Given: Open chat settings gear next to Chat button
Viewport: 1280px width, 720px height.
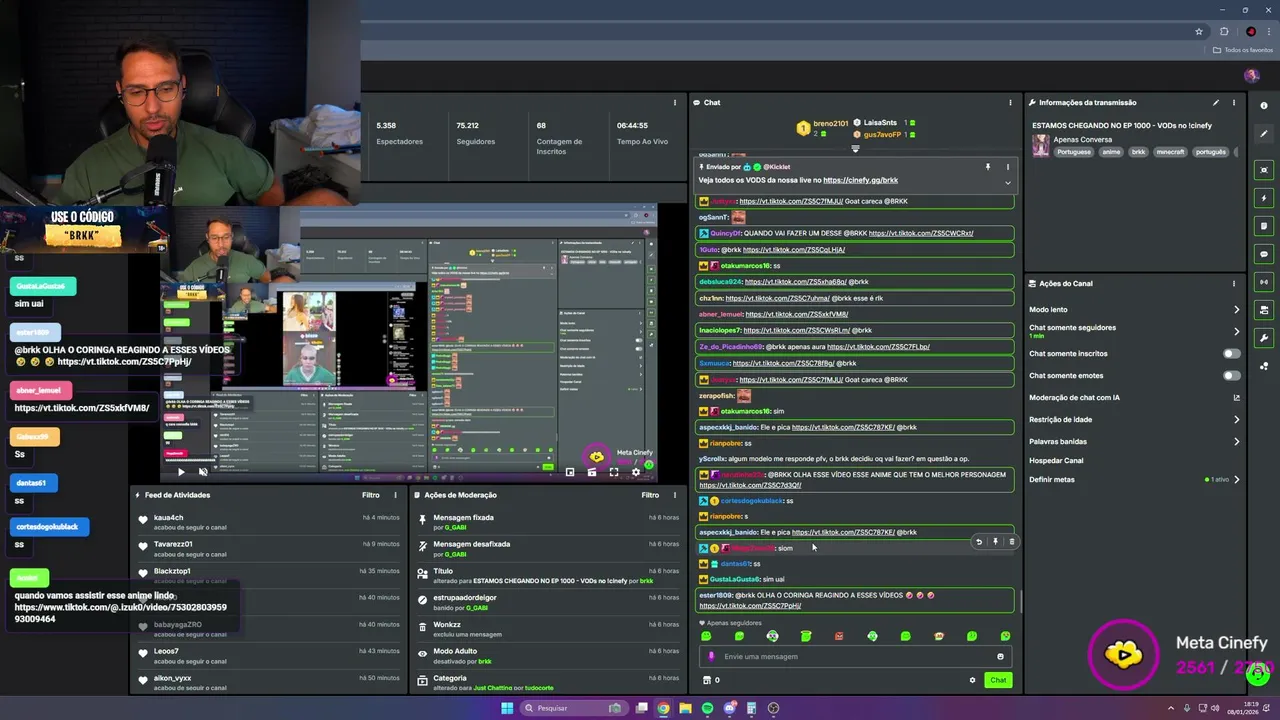Looking at the screenshot, I should pos(972,680).
